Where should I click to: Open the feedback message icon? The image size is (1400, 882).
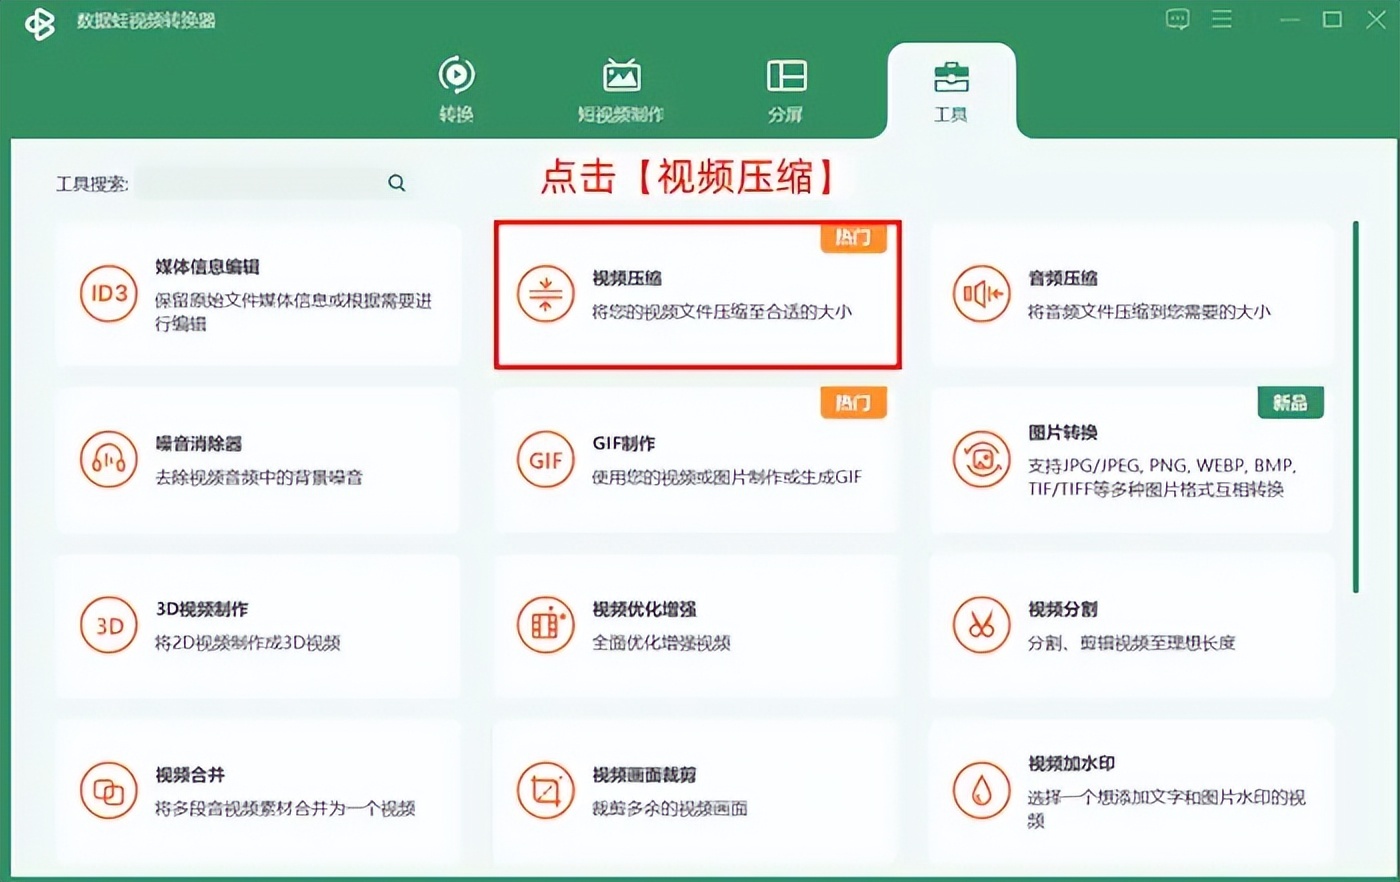point(1178,19)
